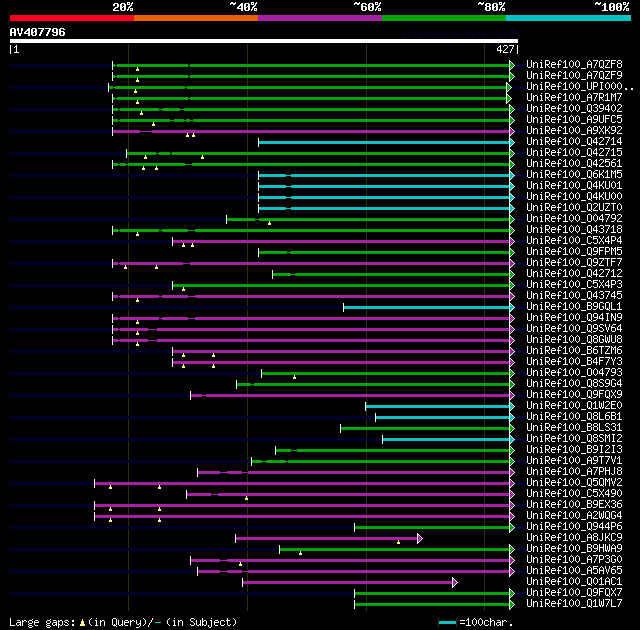640x630 pixels.
Task: Select the UniRef100_Q9SV64 label
Action: (574, 329)
